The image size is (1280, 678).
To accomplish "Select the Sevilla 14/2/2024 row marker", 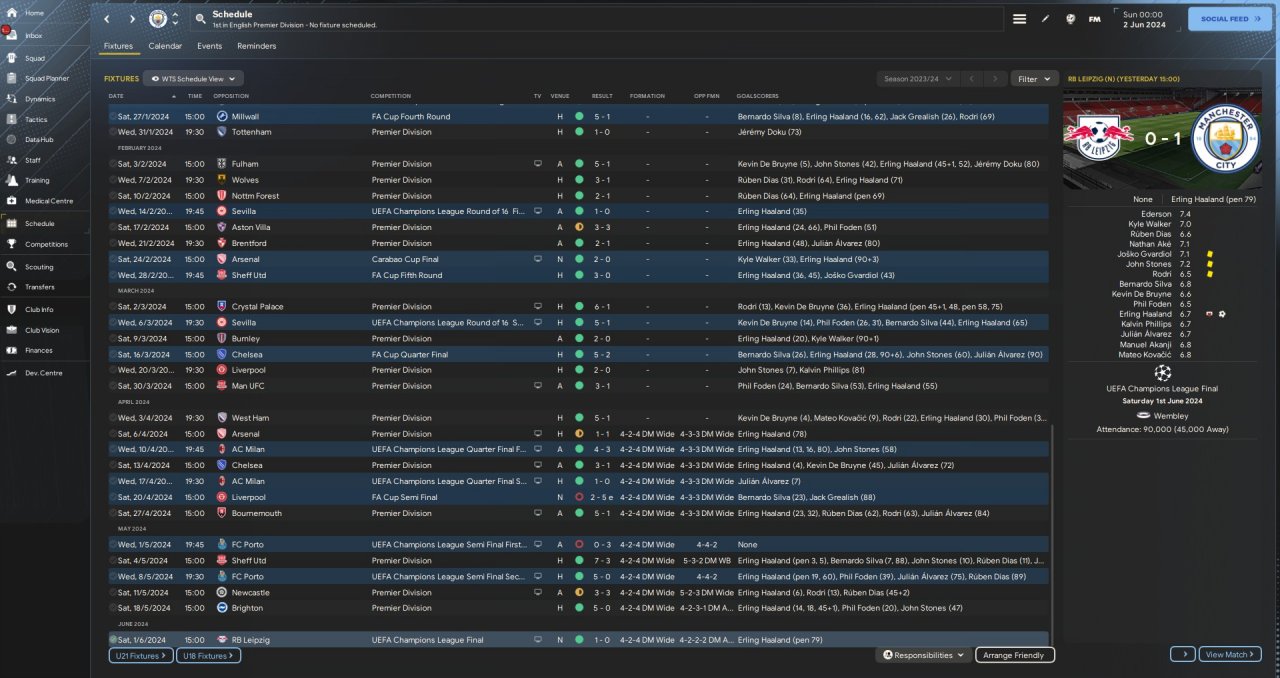I will [x=113, y=212].
